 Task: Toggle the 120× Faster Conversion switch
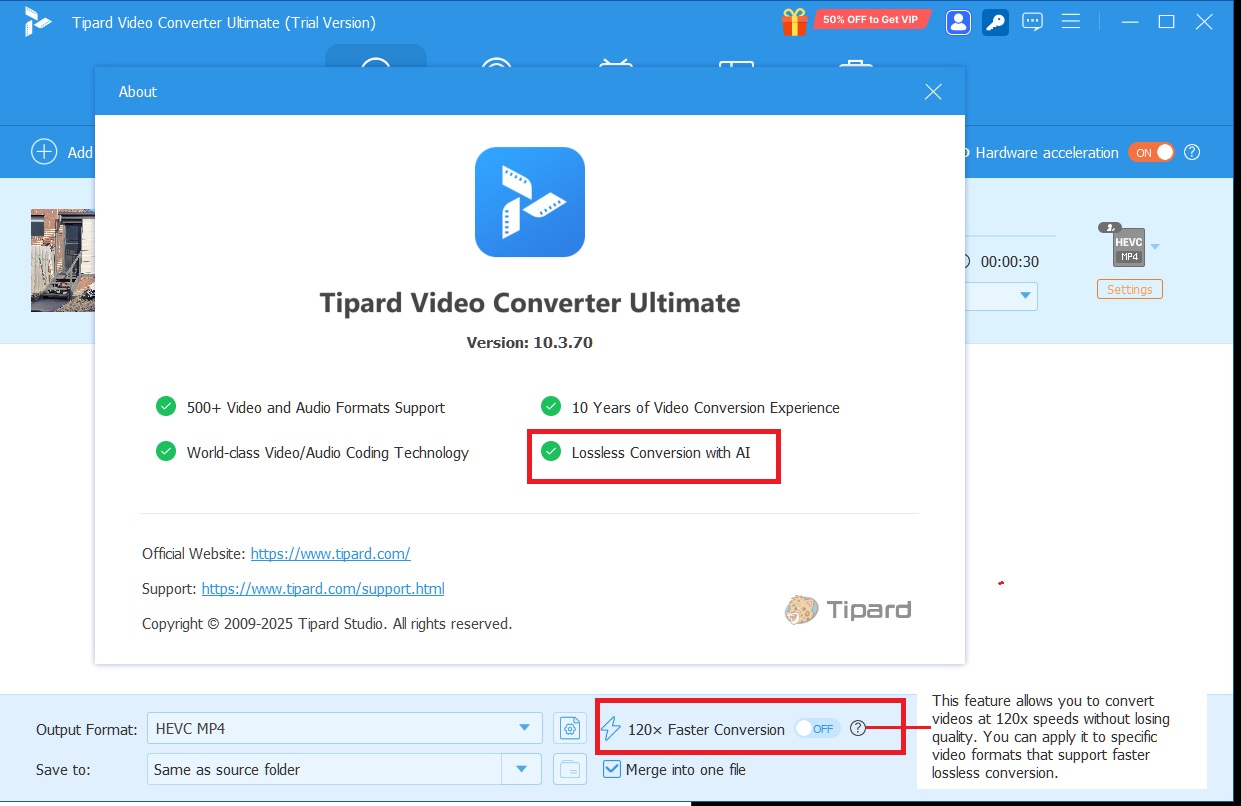[x=817, y=729]
